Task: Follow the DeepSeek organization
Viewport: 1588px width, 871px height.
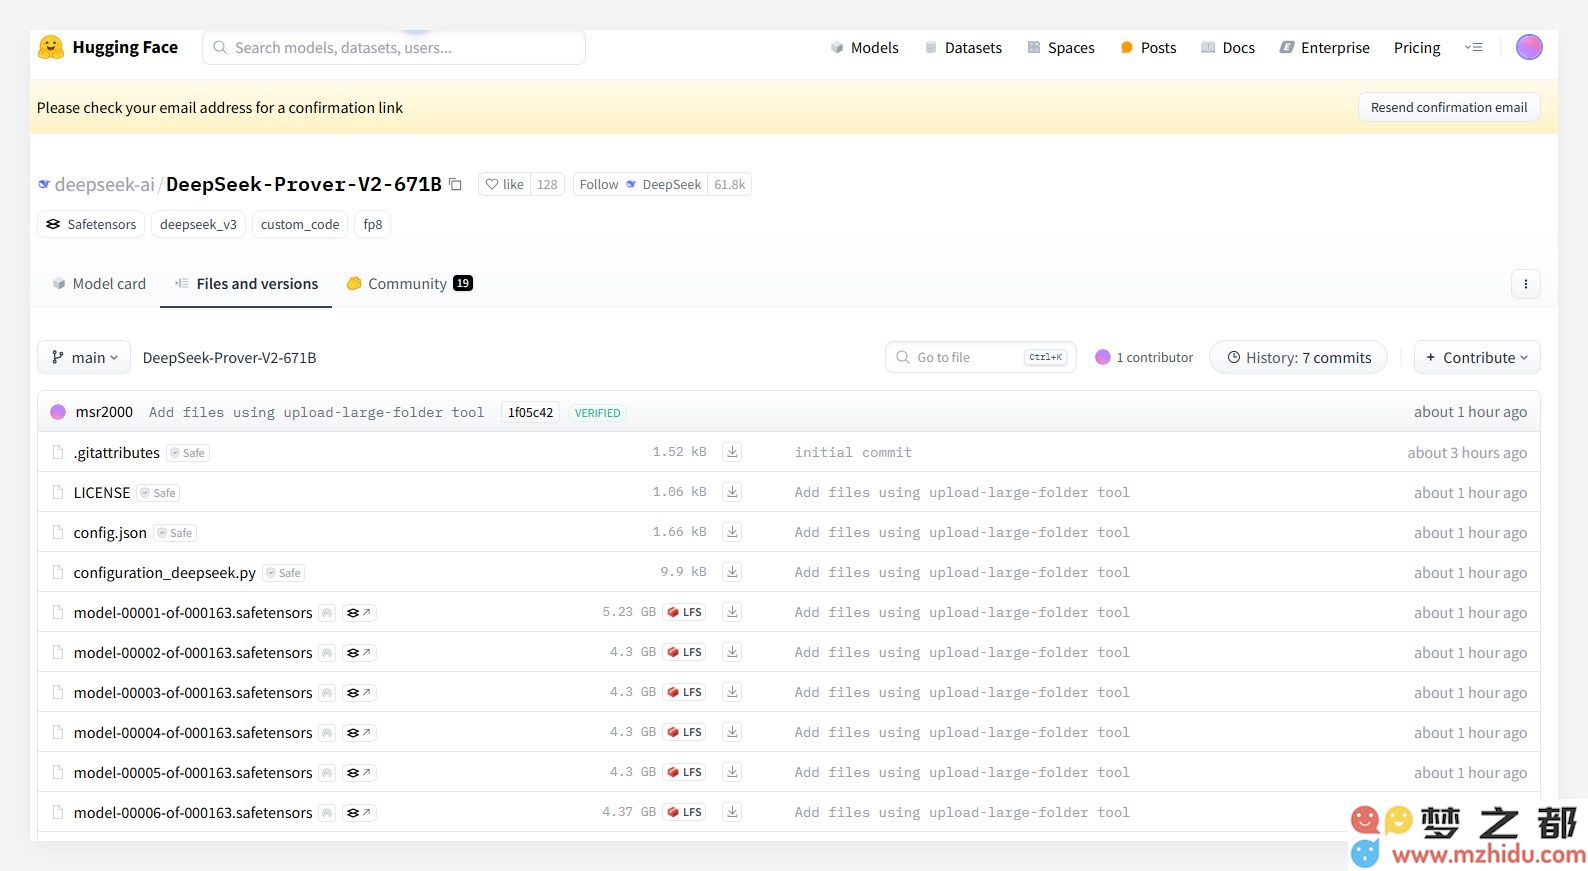Action: click(x=640, y=184)
